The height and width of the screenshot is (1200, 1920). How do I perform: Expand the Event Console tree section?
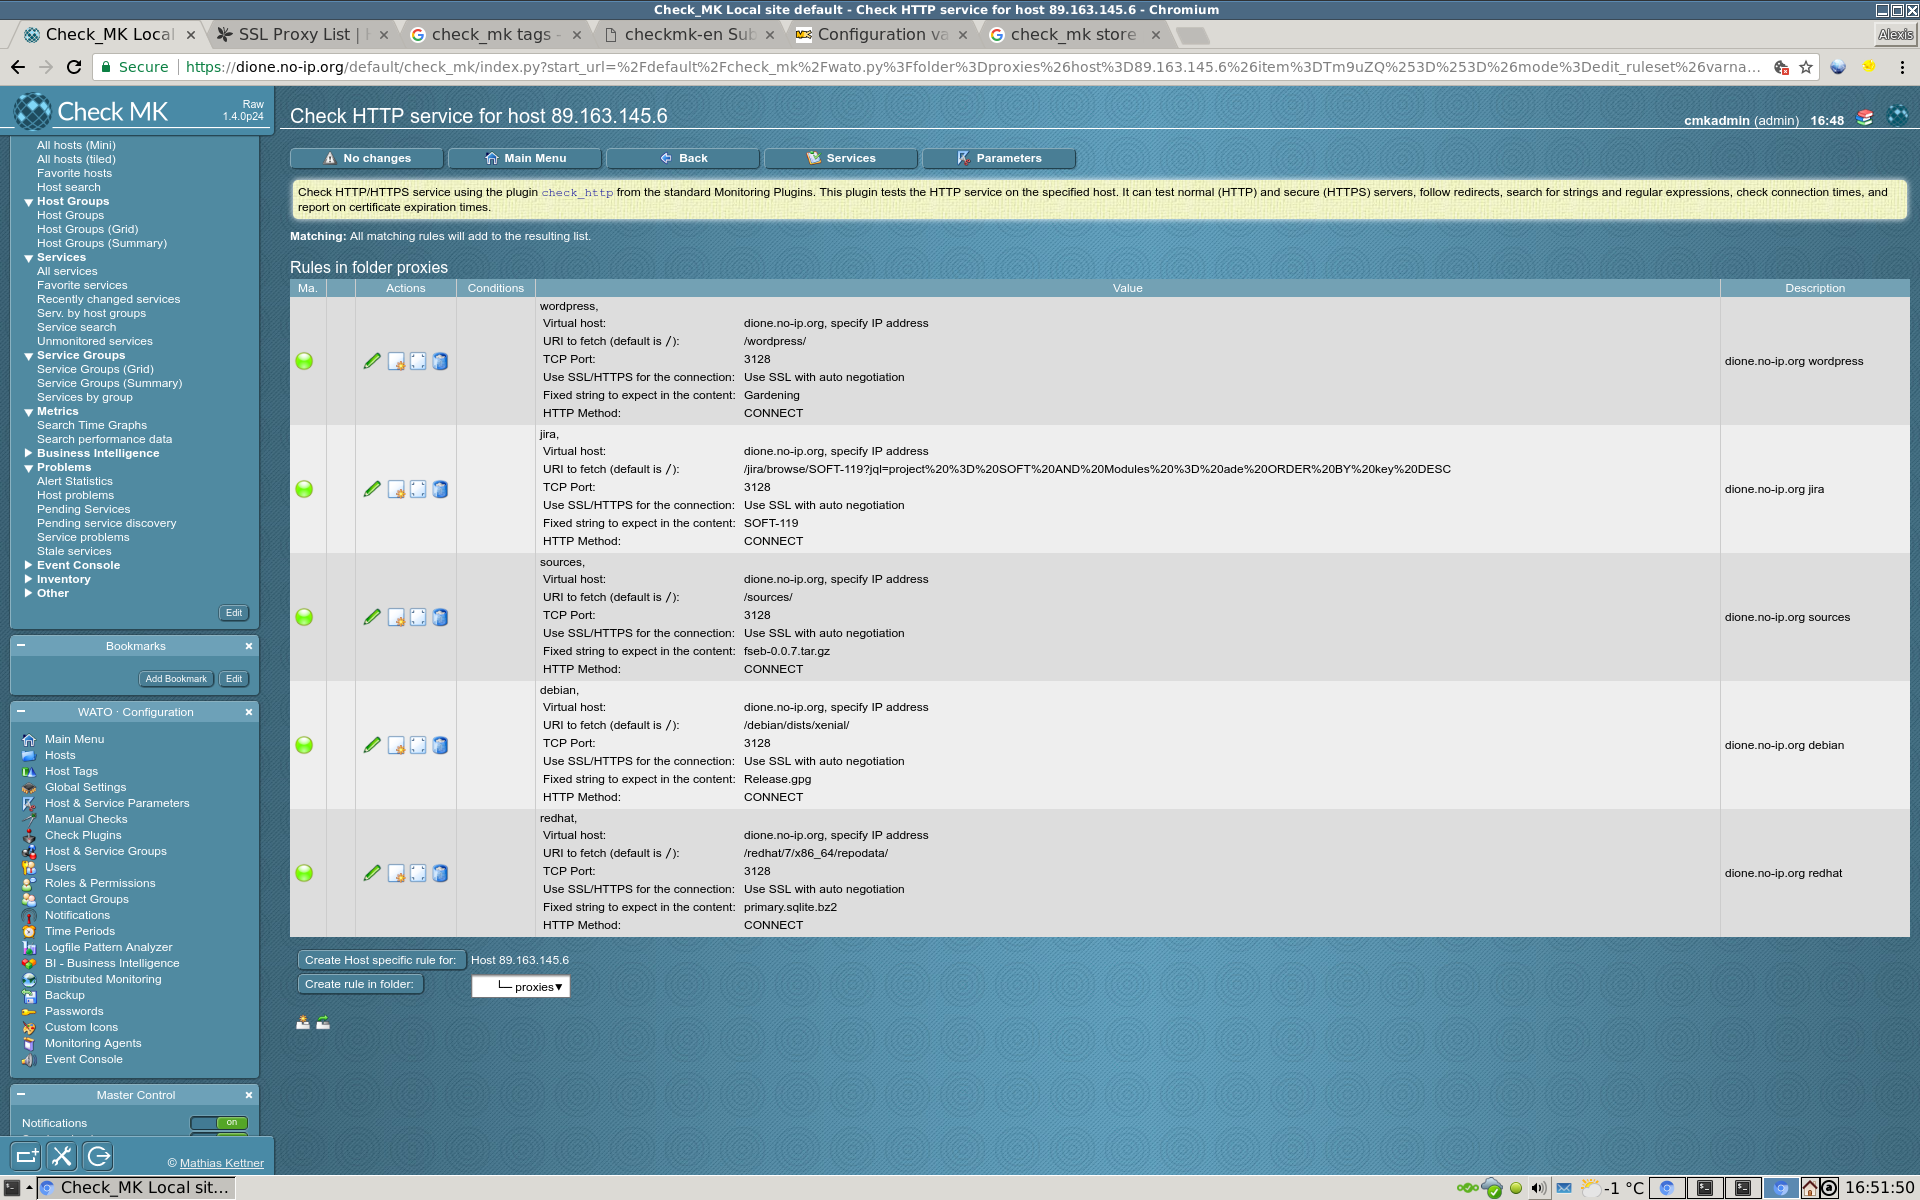29,565
